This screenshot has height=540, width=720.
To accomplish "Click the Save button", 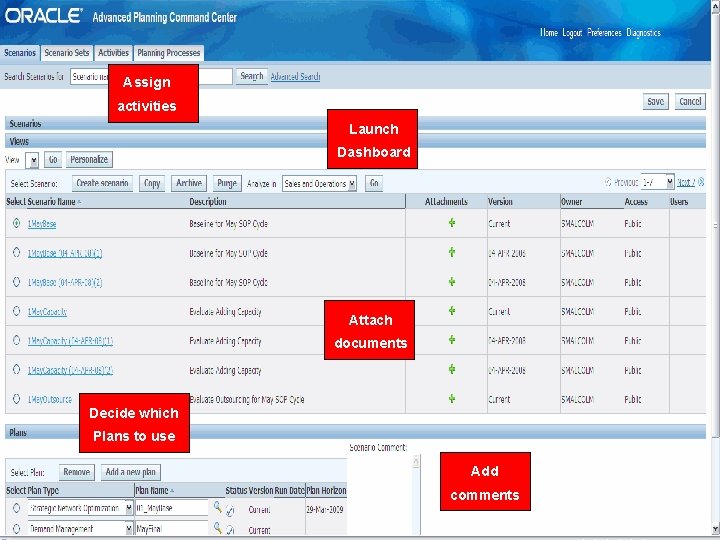I will 655,101.
